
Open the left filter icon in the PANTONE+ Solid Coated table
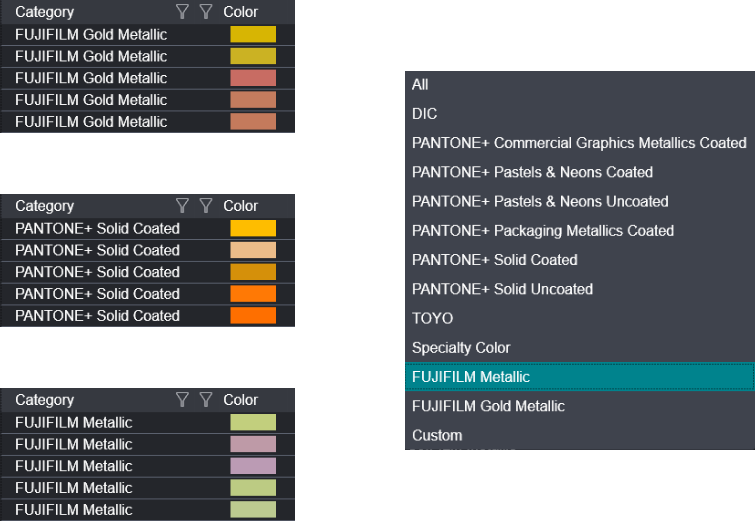(x=182, y=206)
